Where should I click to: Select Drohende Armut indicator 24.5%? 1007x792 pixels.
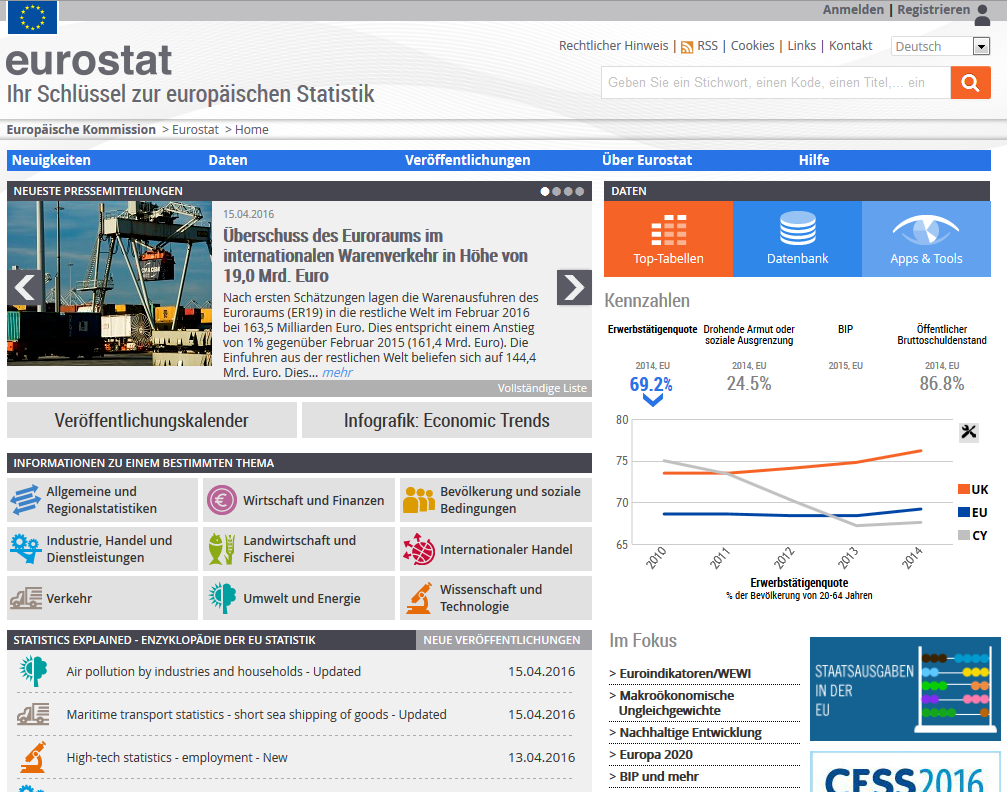point(749,383)
